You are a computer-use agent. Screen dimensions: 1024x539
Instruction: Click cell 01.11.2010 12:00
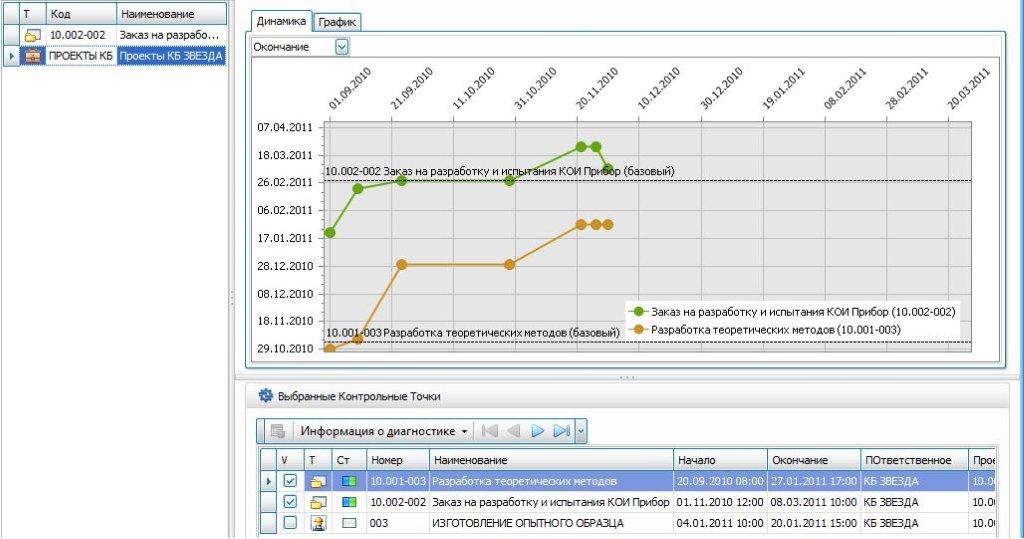720,502
